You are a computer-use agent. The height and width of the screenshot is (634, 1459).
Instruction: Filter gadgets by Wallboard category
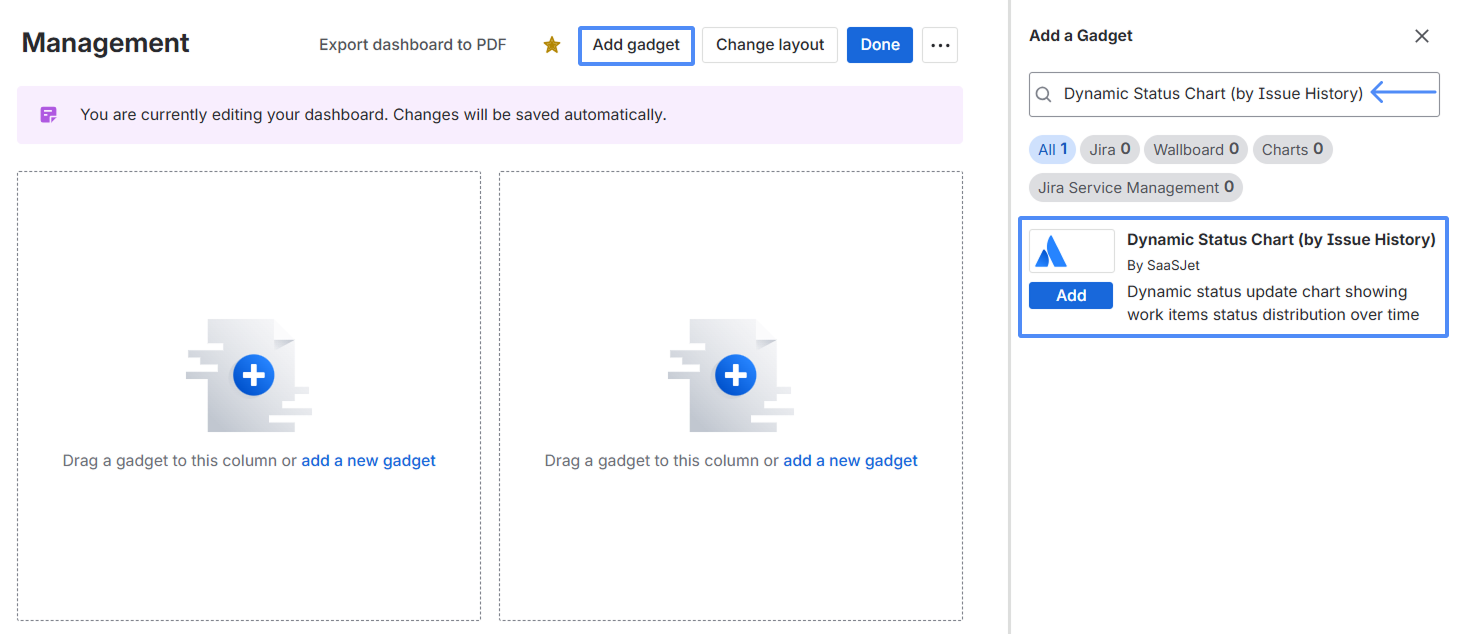point(1195,150)
